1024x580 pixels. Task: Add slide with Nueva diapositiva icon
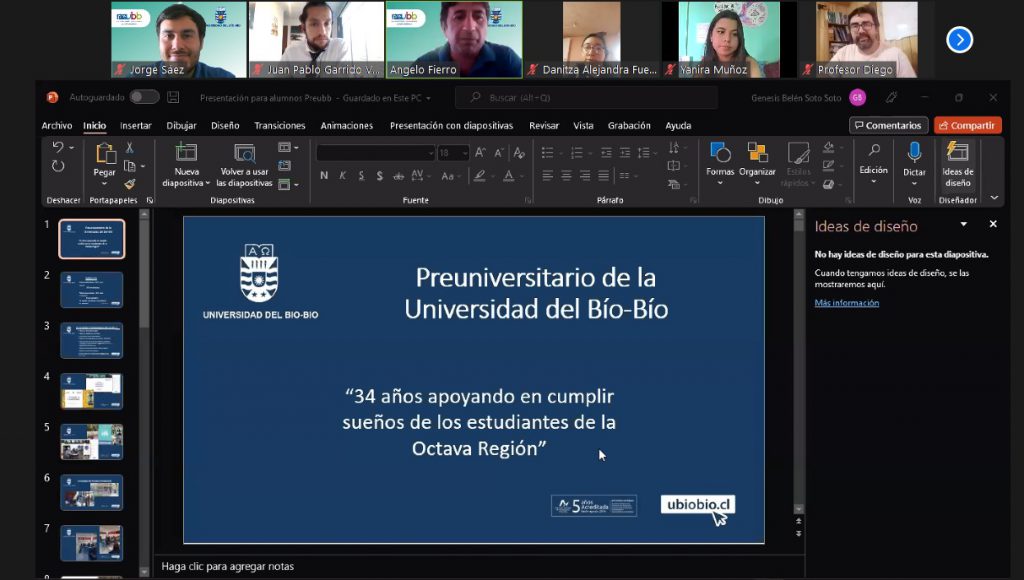(186, 153)
